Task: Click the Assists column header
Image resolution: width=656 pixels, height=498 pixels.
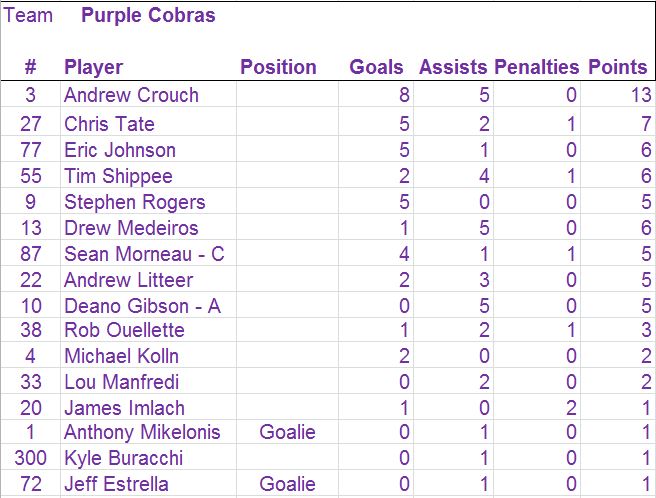Action: tap(453, 67)
